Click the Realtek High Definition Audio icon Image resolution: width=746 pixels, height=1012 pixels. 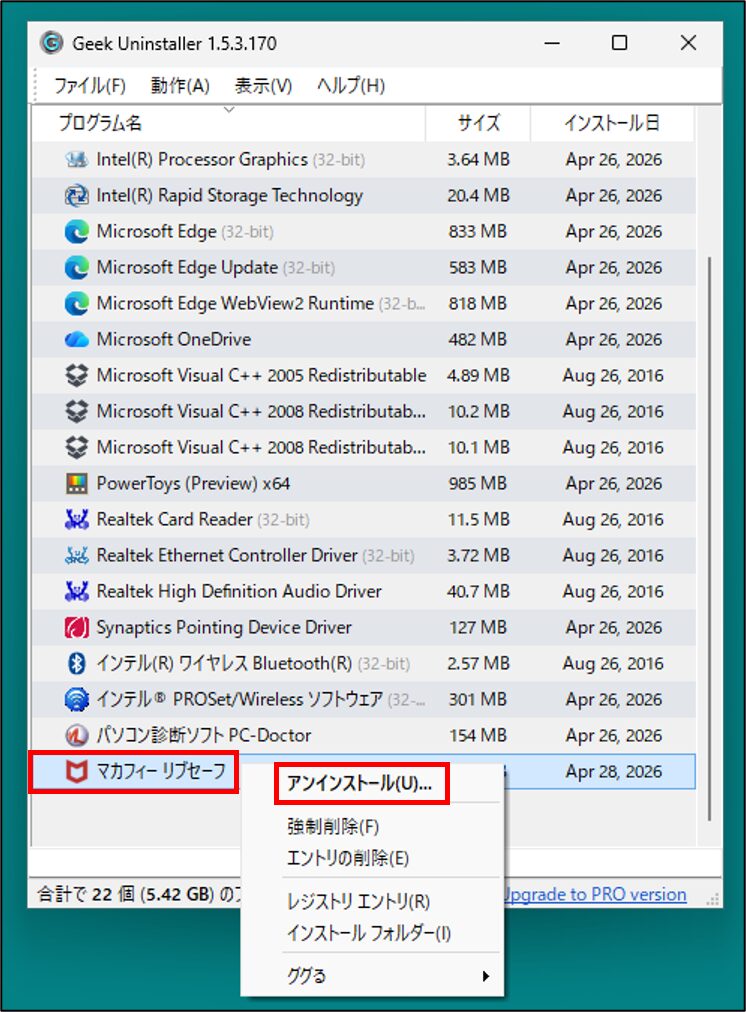pyautogui.click(x=77, y=591)
